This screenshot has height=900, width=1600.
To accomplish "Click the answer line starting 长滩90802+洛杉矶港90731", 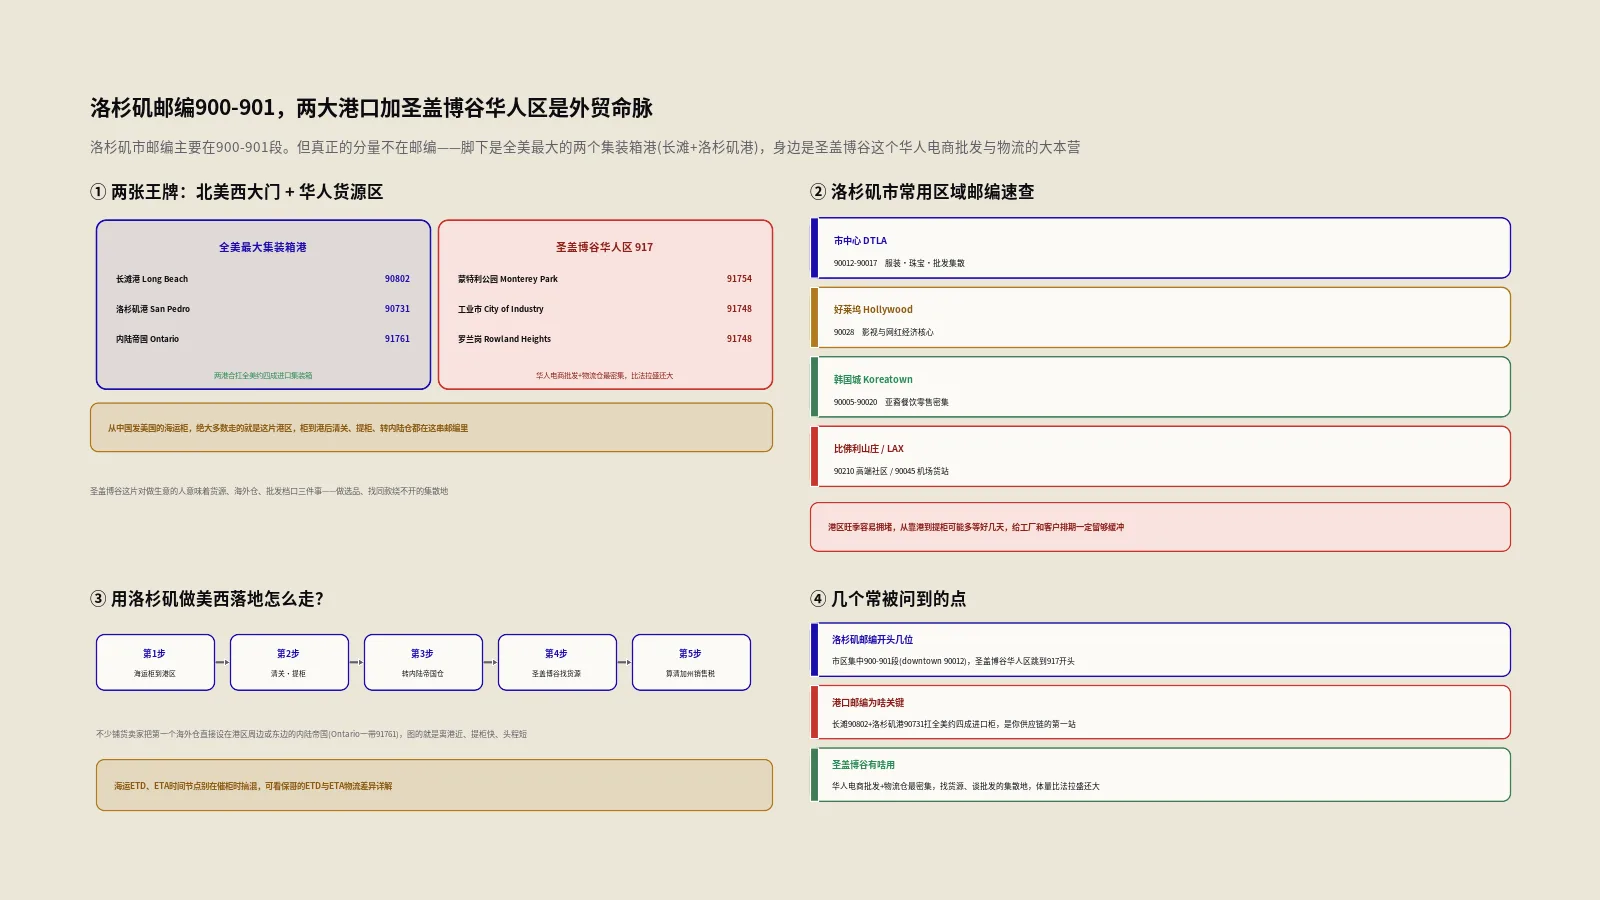I will tap(954, 724).
